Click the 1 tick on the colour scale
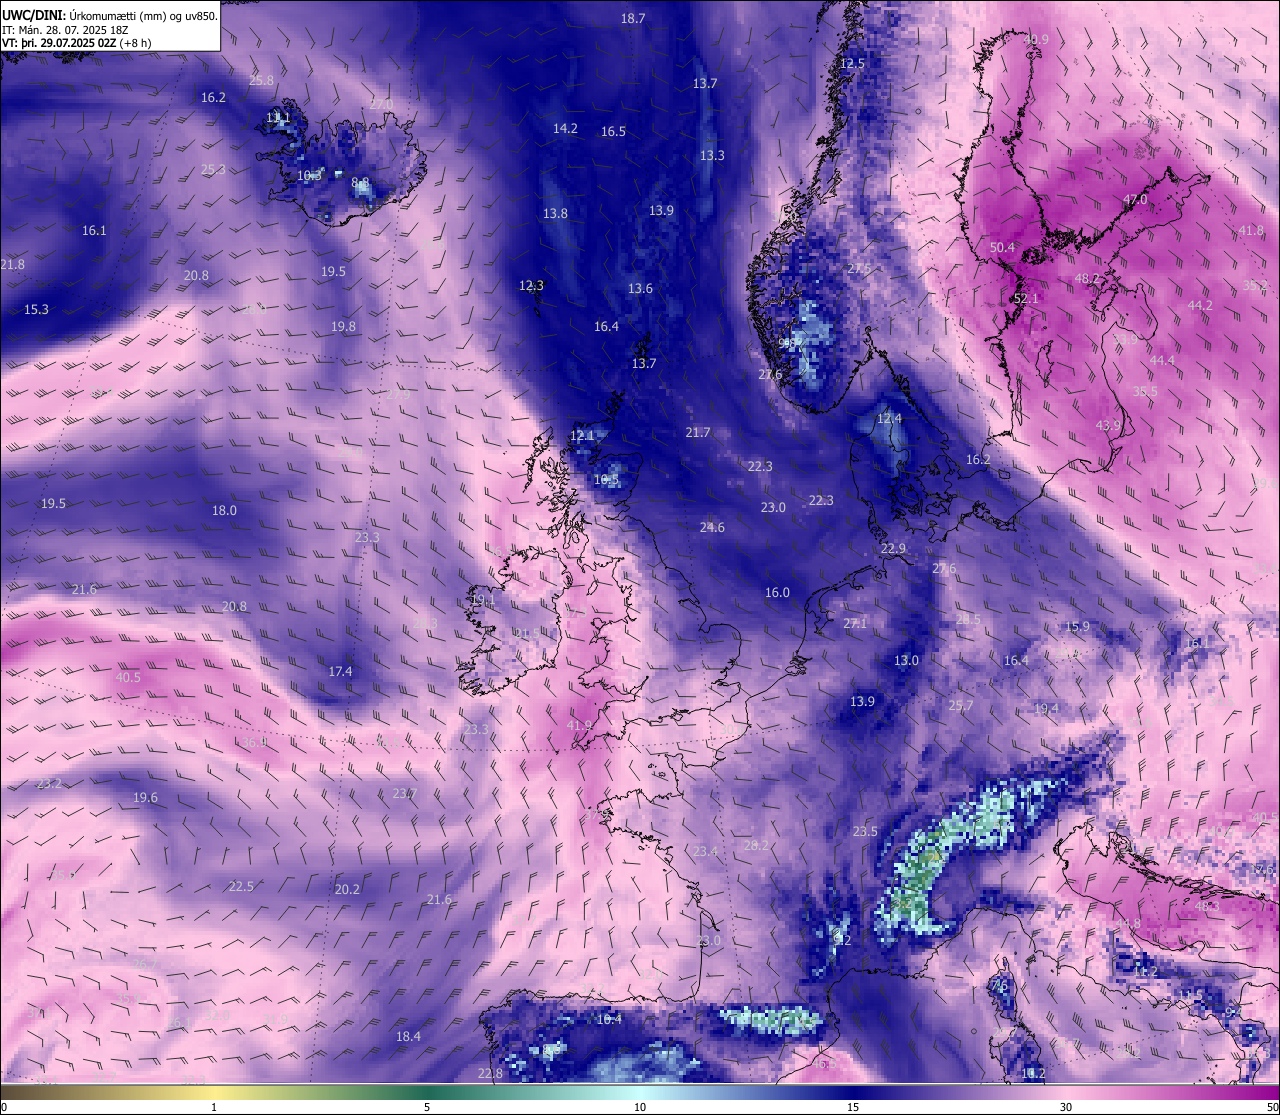 214,1107
